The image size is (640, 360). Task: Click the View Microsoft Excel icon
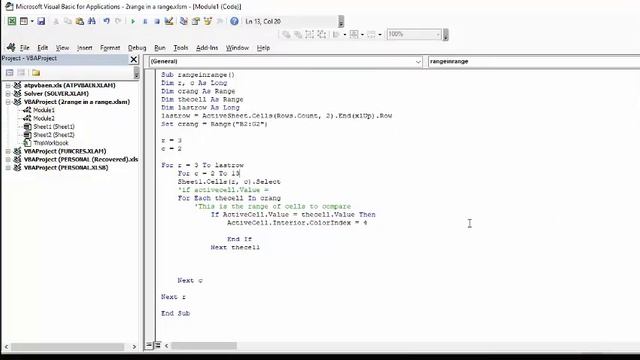point(12,21)
